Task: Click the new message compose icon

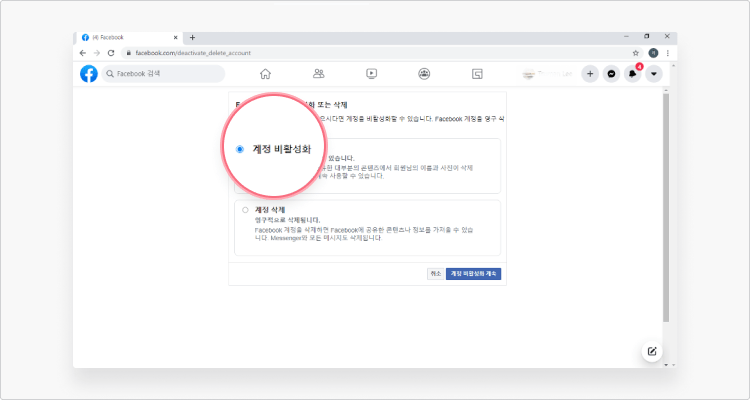Action: coord(651,351)
